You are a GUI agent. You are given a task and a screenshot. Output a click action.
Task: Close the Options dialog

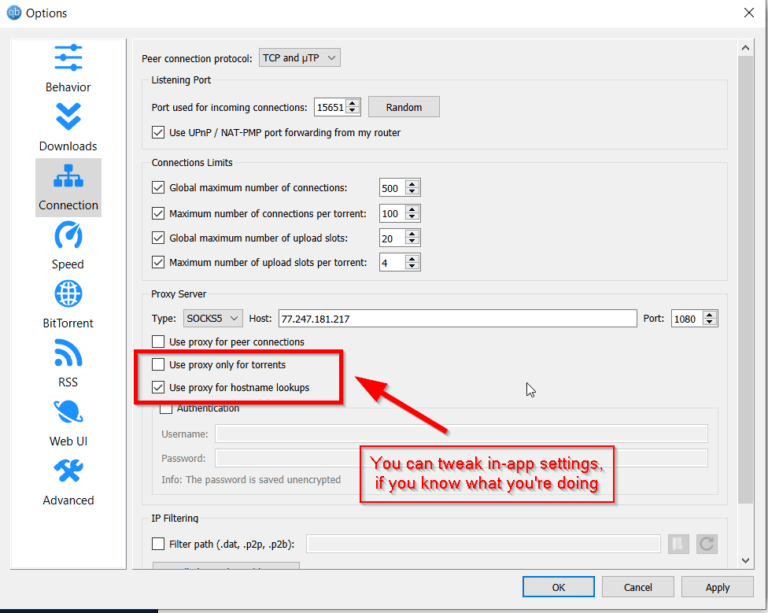749,13
